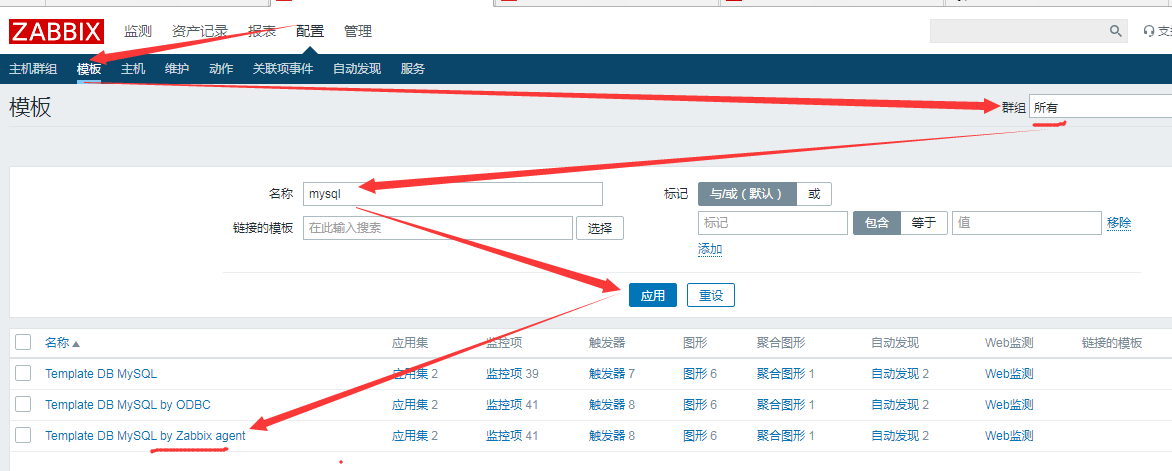Screen dimensions: 1172x471
Task: Open 图形 6 in MySQL by ODBC row
Action: click(x=695, y=404)
